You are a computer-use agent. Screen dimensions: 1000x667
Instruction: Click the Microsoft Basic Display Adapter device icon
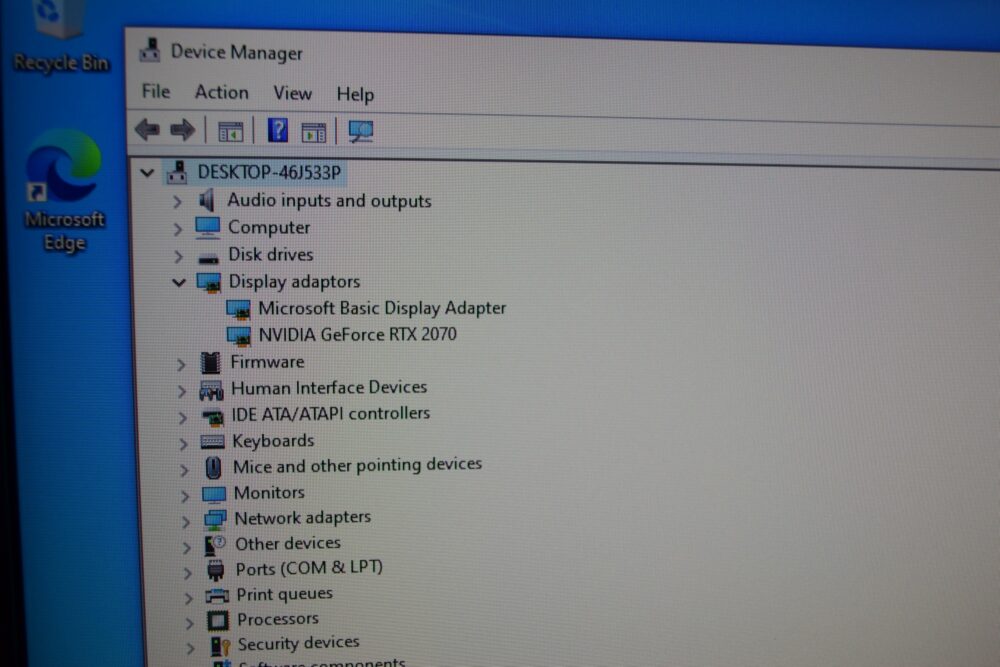(239, 310)
